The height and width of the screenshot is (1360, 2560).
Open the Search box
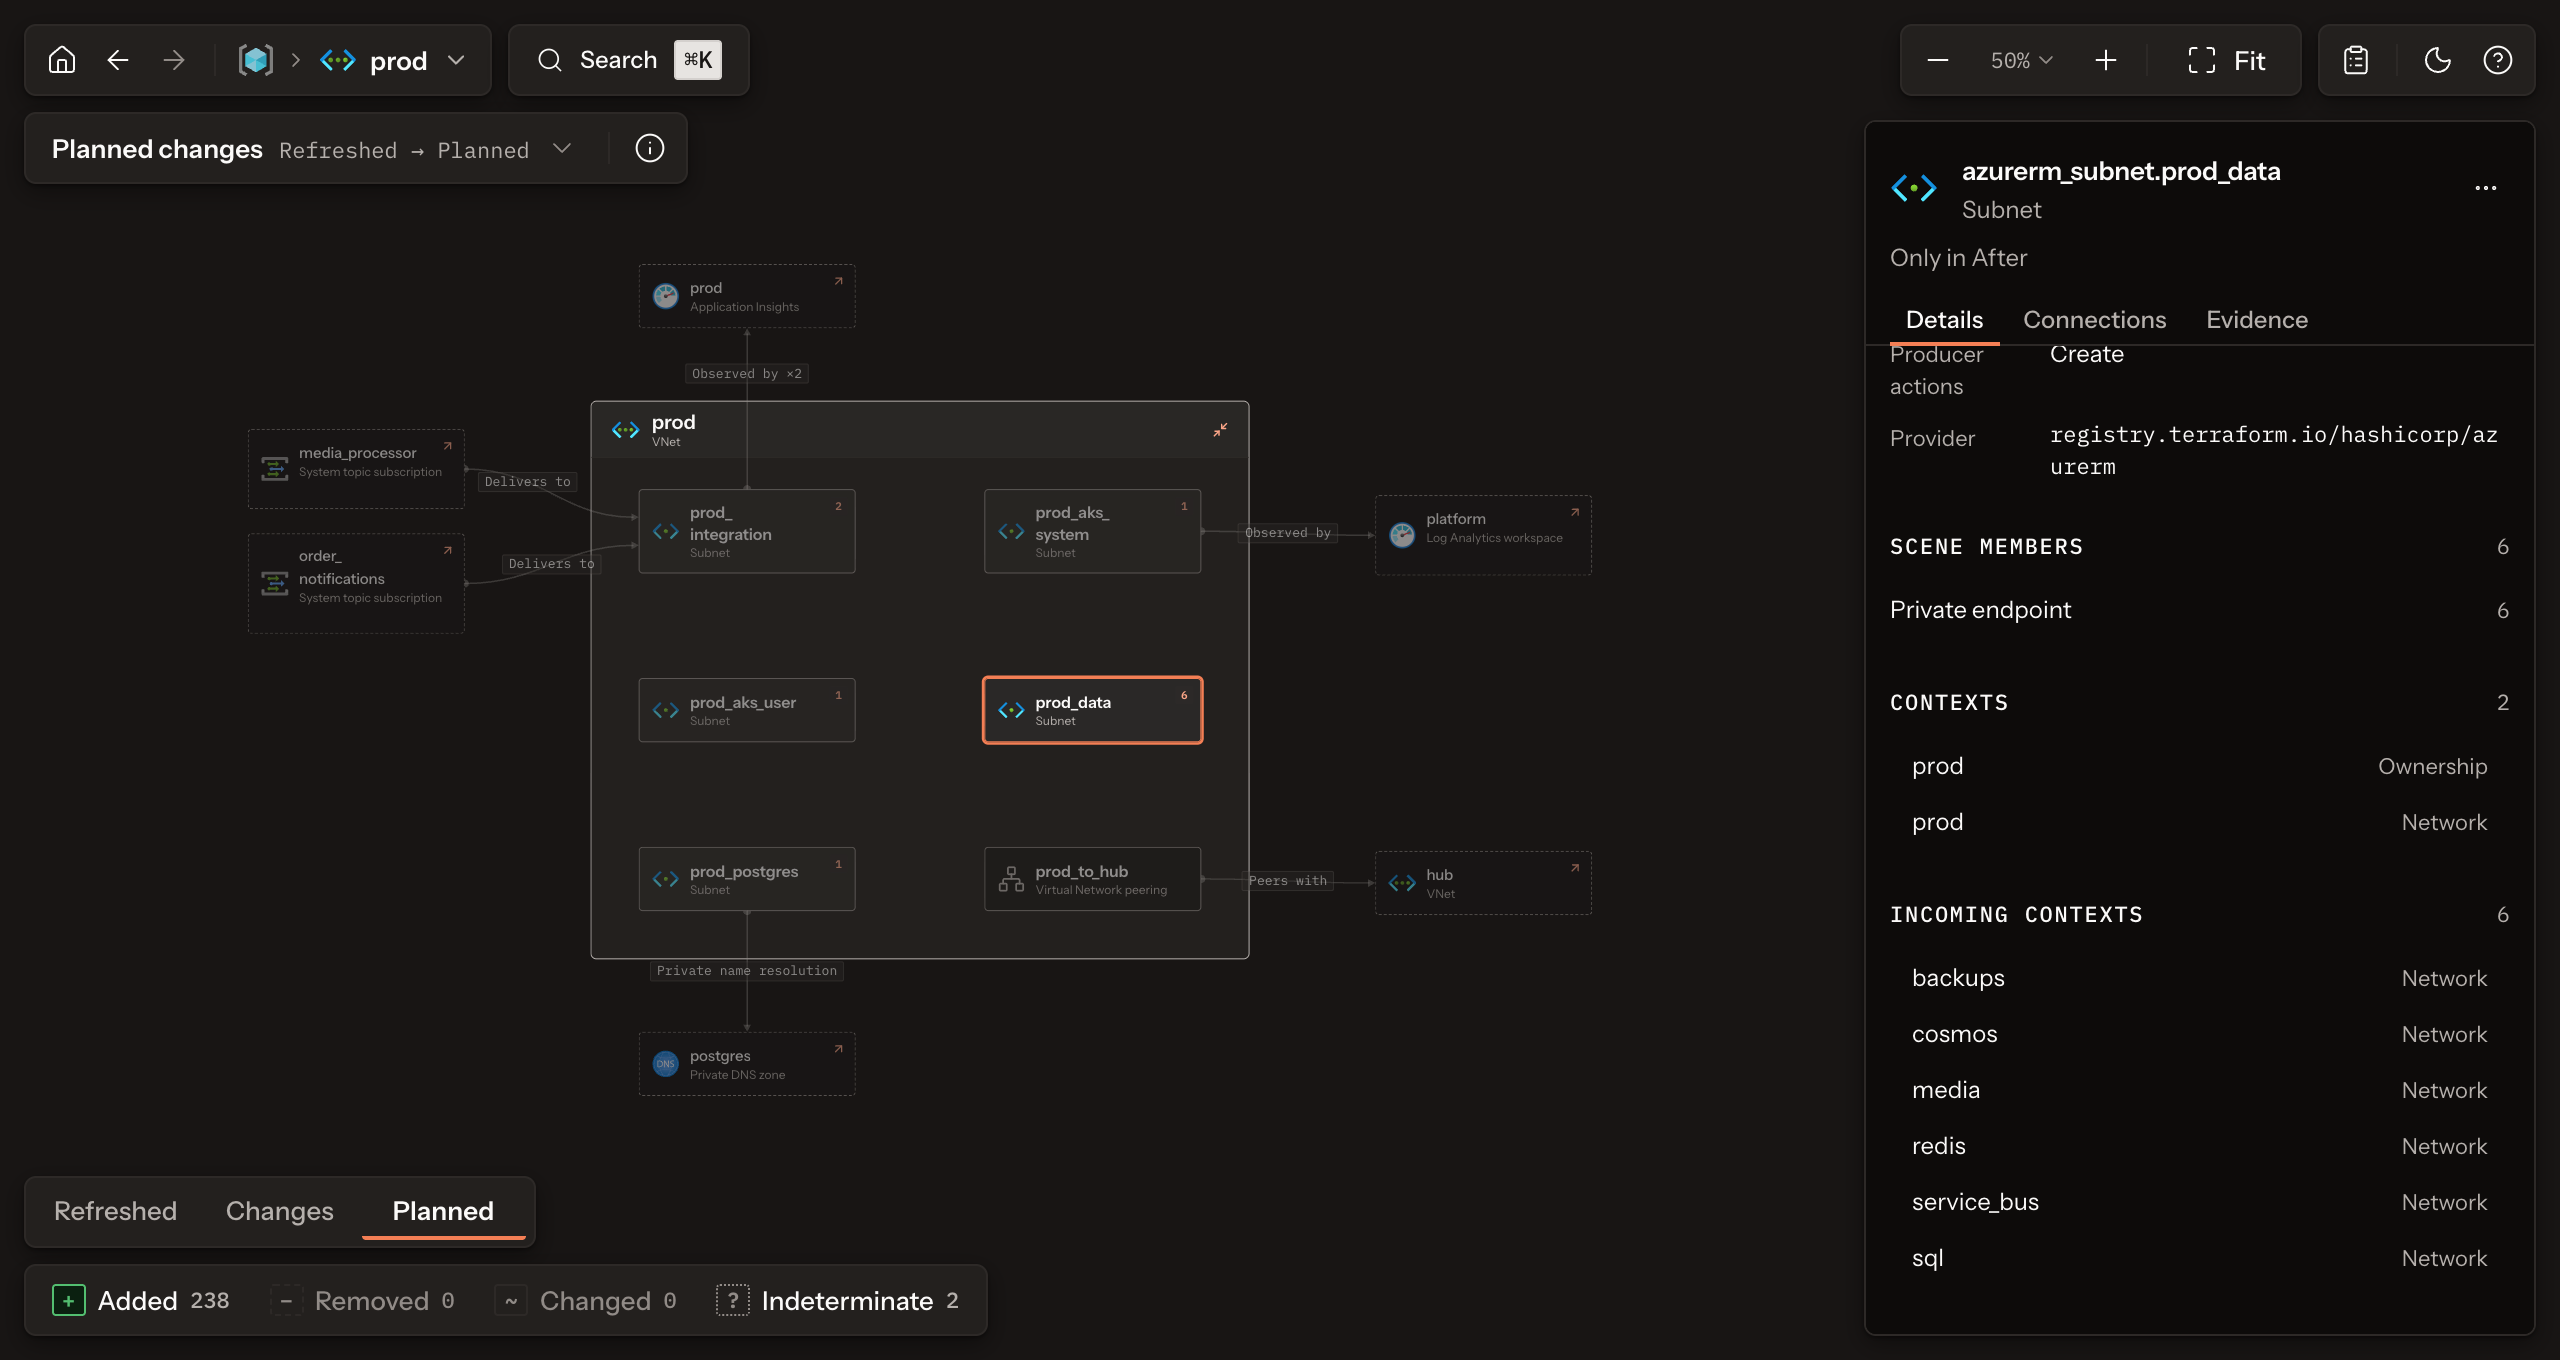(628, 60)
